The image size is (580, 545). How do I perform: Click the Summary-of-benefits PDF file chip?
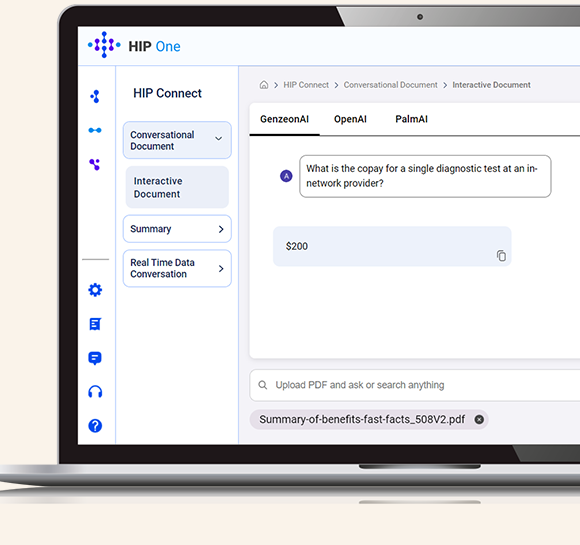click(x=369, y=420)
